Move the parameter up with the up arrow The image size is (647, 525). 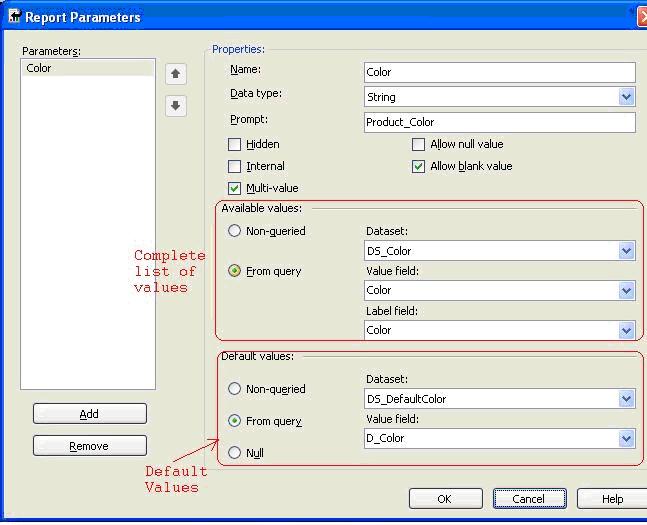coord(176,74)
